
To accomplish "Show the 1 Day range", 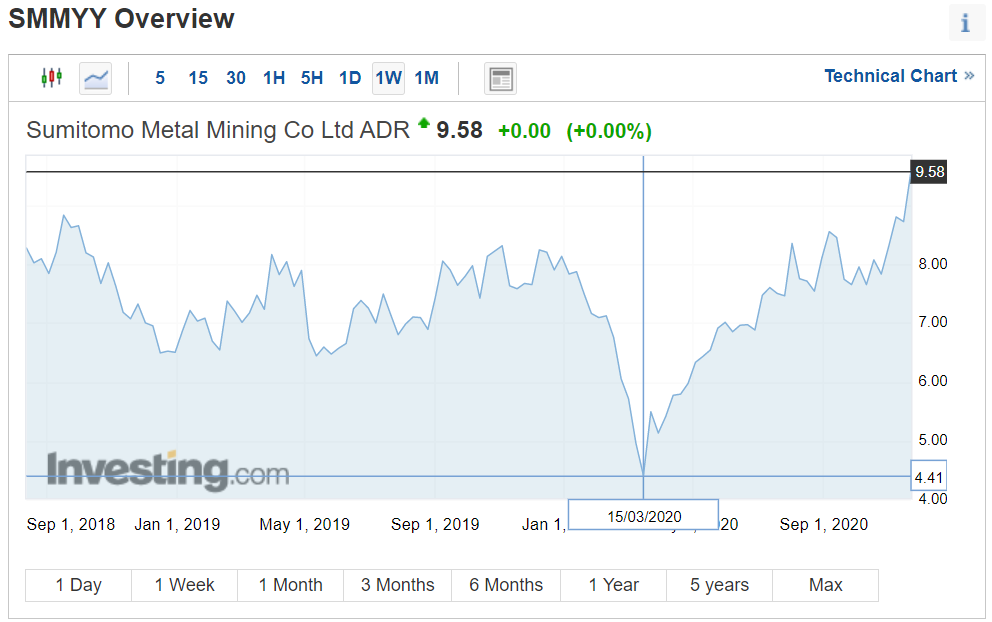I will [x=78, y=585].
